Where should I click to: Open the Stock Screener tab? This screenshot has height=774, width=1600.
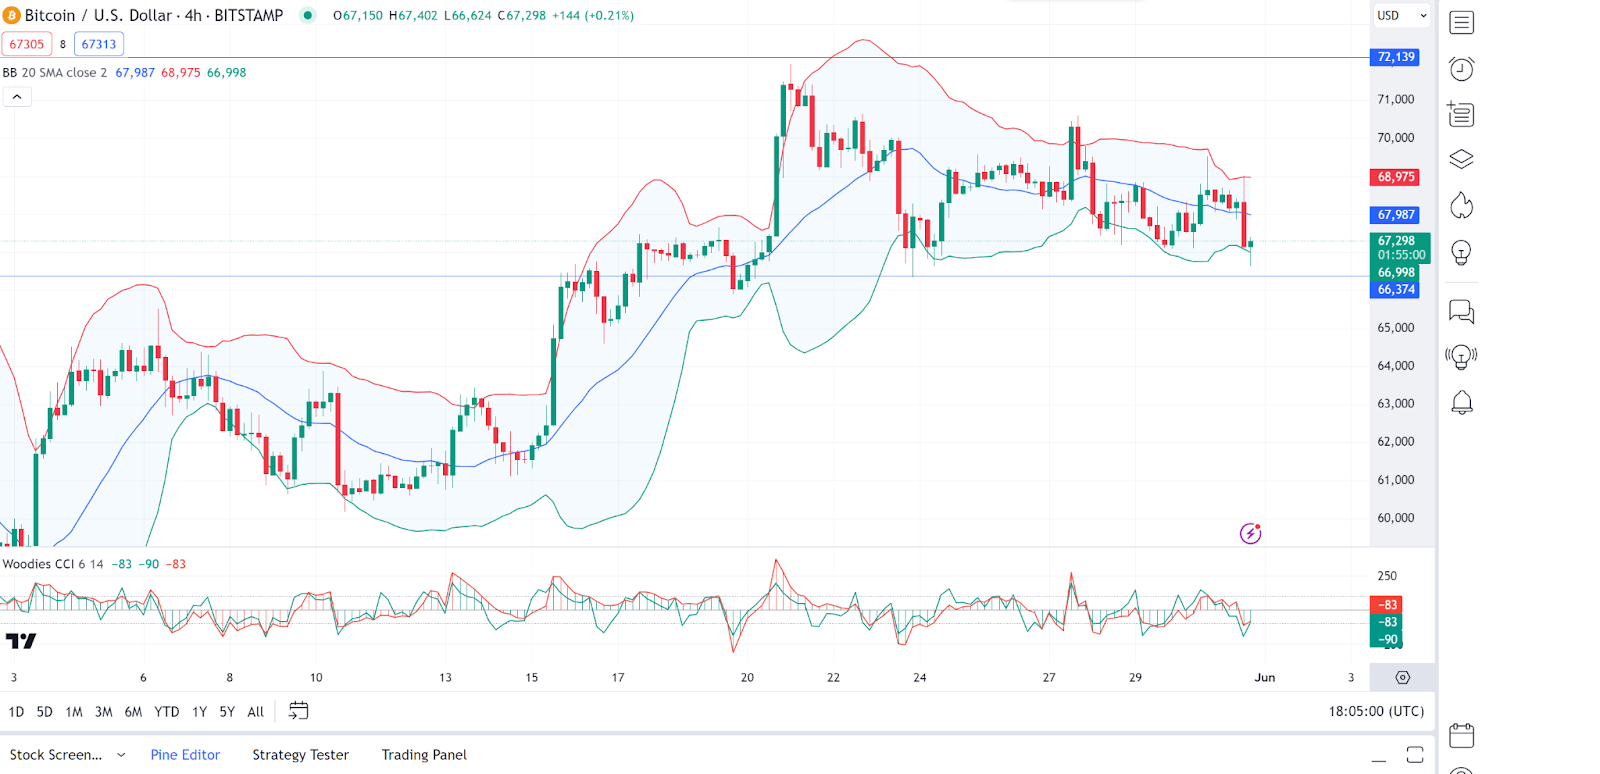tap(56, 755)
